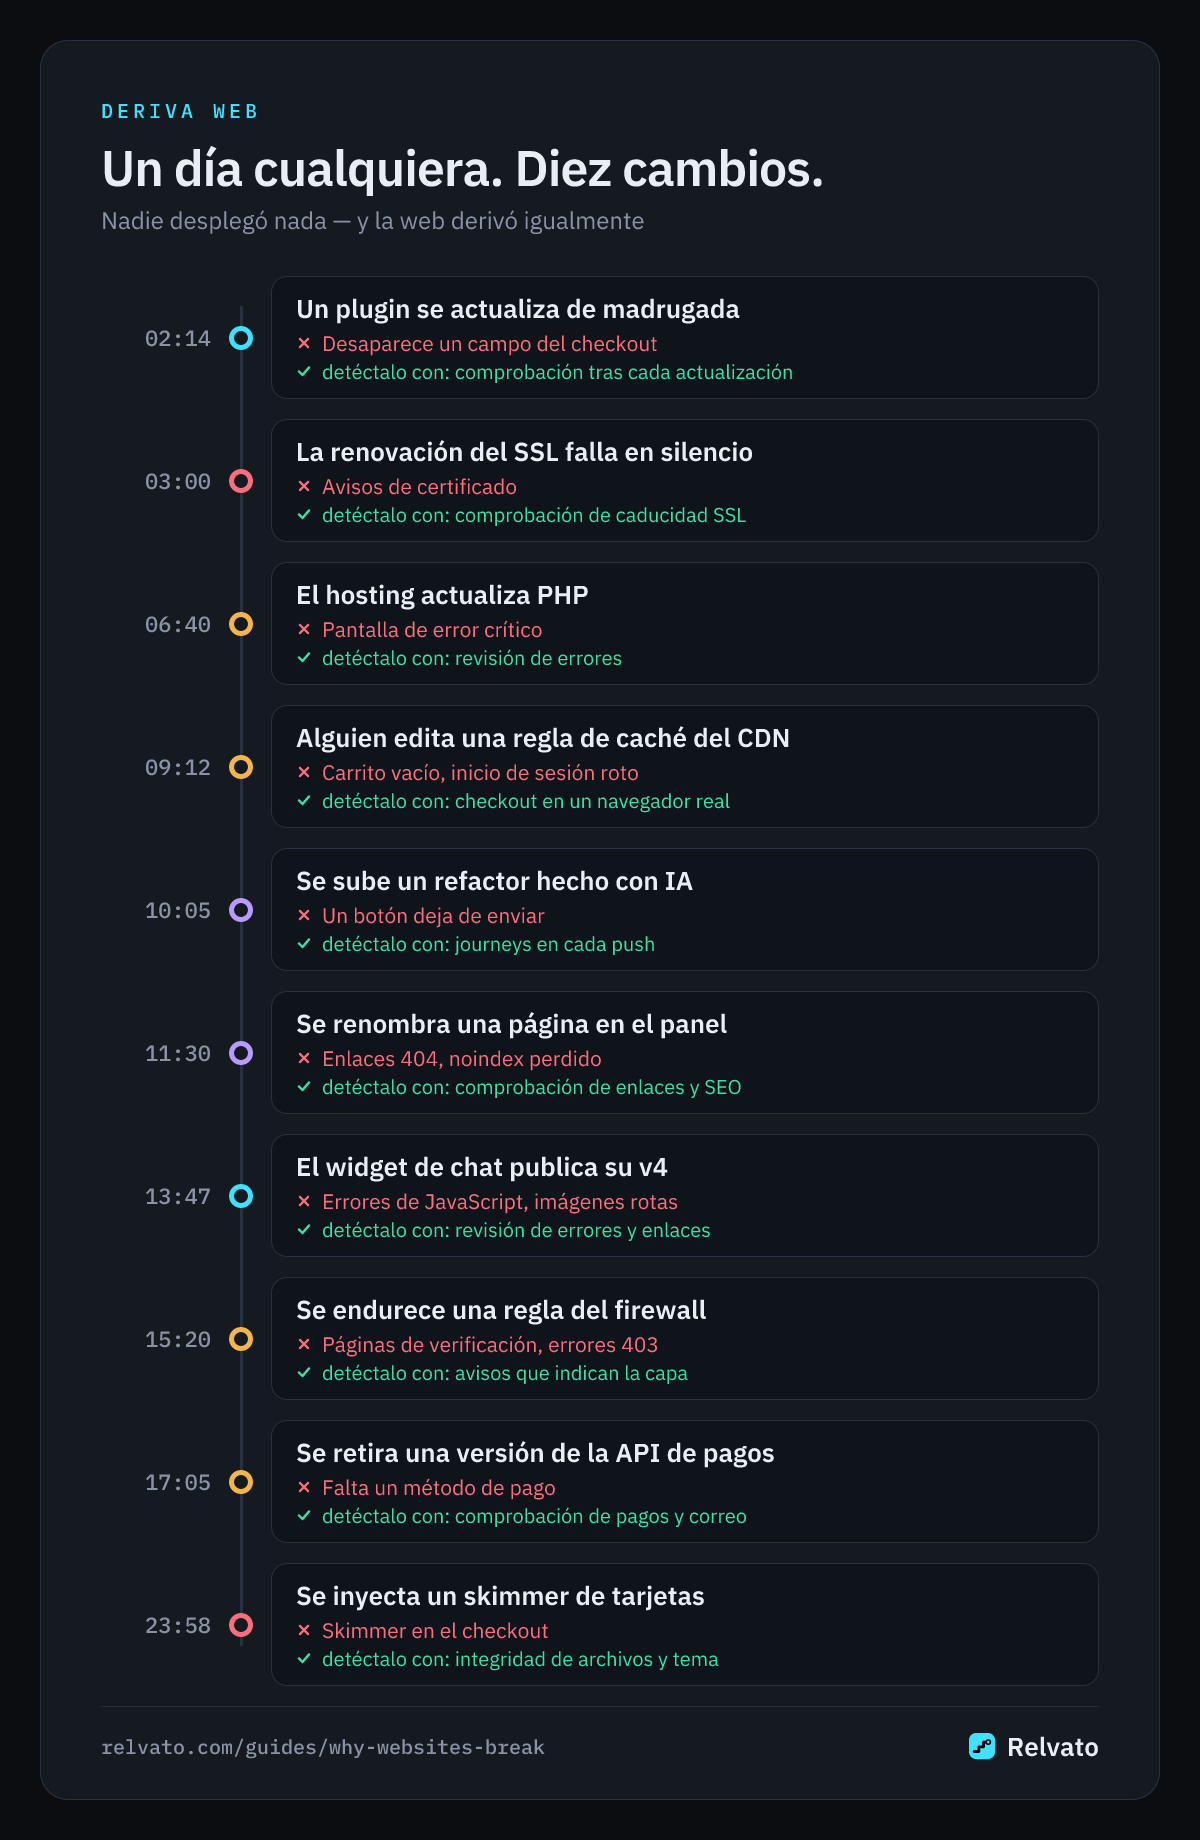
Task: Click the Relvato logo icon in footer
Action: (x=982, y=1746)
